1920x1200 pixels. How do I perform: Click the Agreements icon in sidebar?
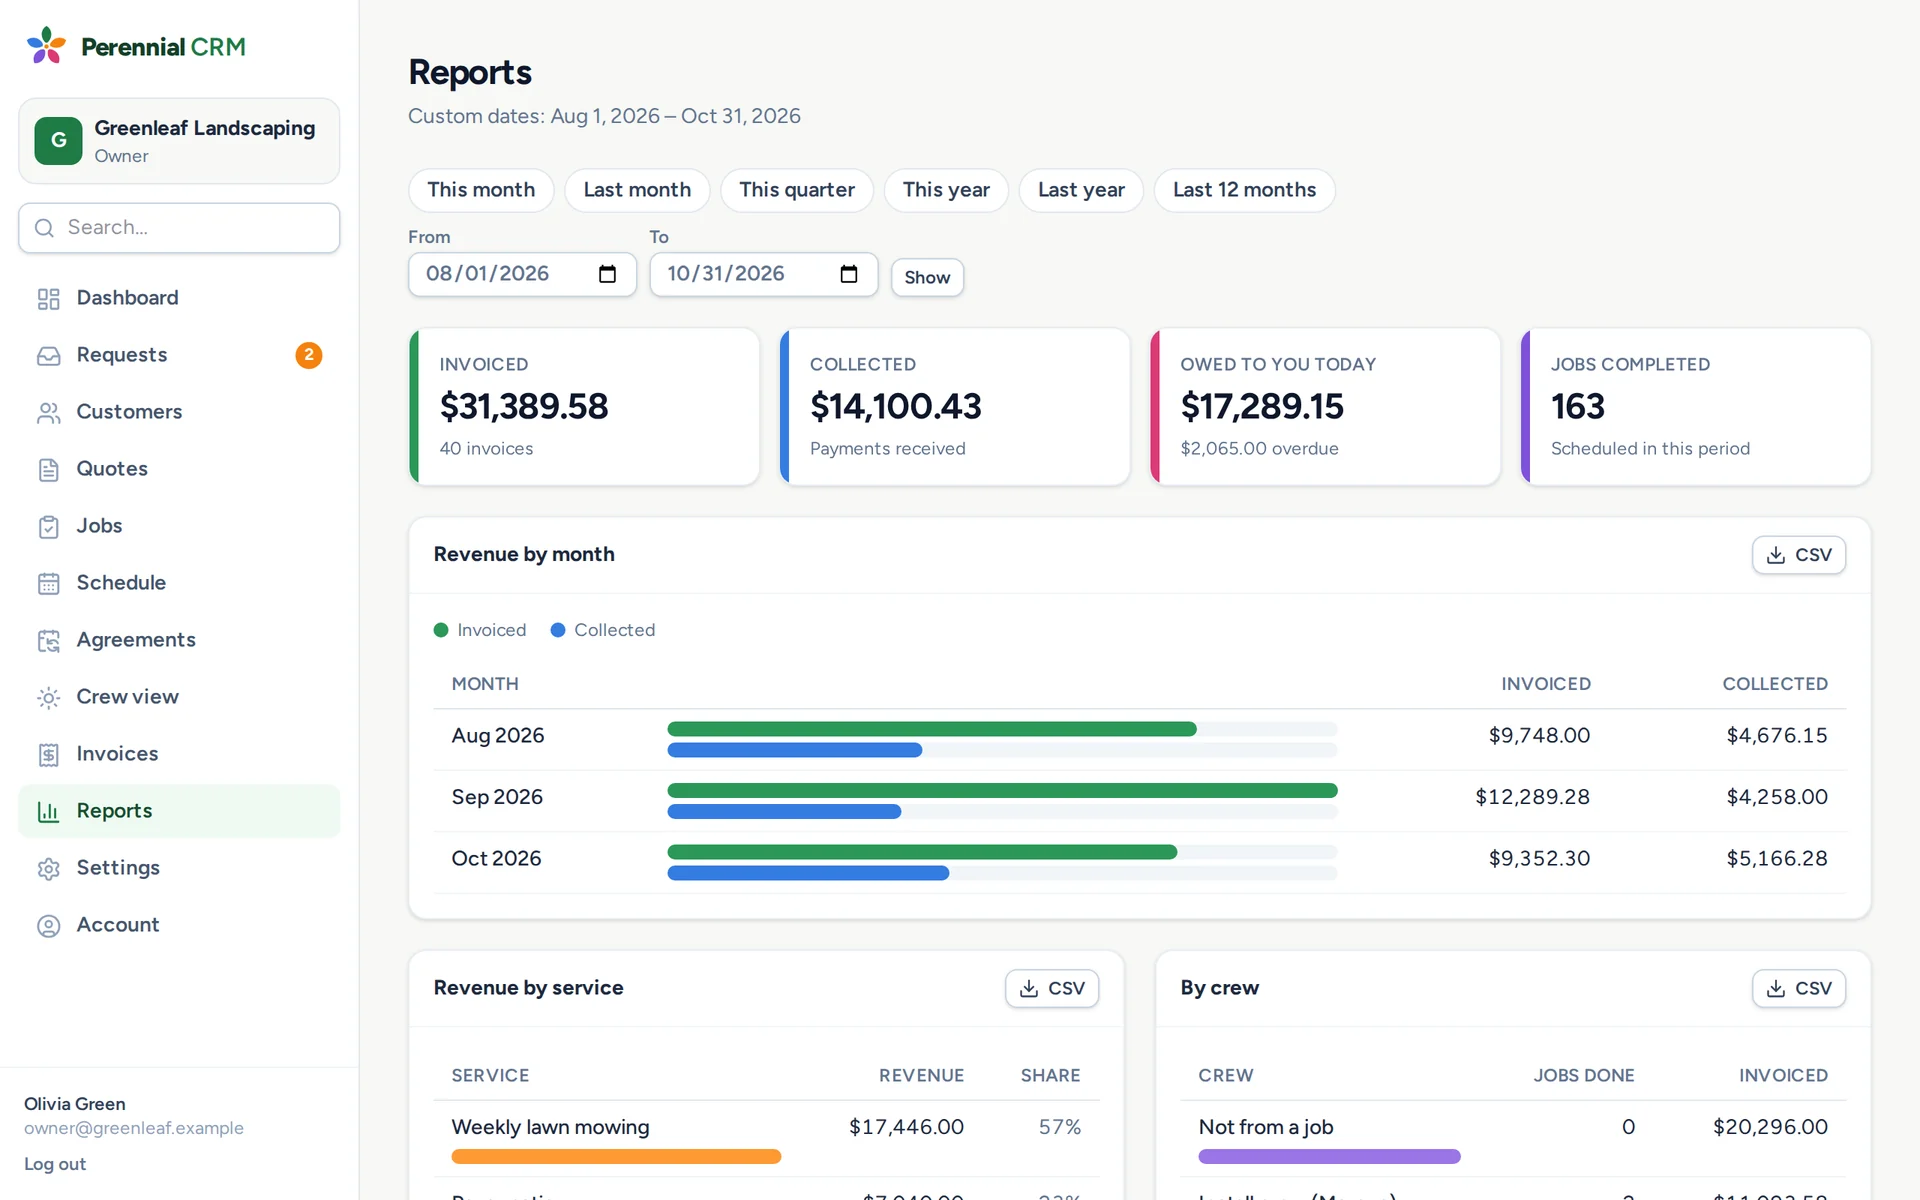pyautogui.click(x=48, y=641)
